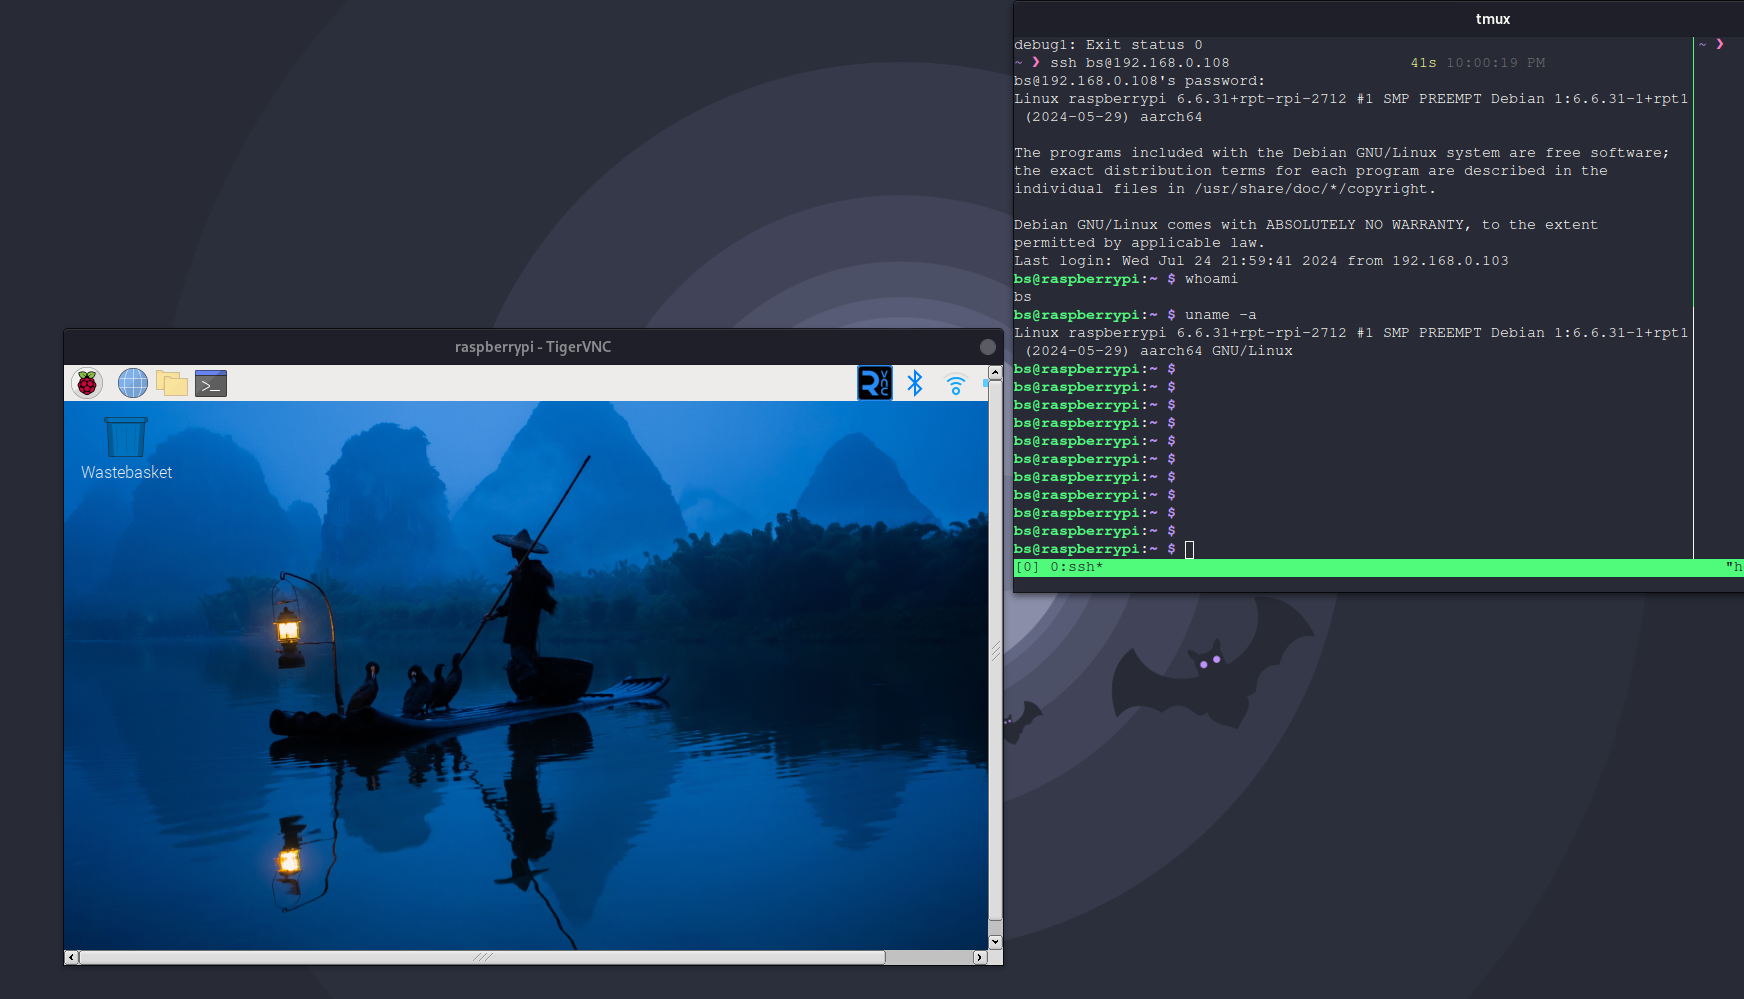Open the Raspberry Pi menu in VNC
Viewport: 1744px width, 999px height.
coord(87,383)
